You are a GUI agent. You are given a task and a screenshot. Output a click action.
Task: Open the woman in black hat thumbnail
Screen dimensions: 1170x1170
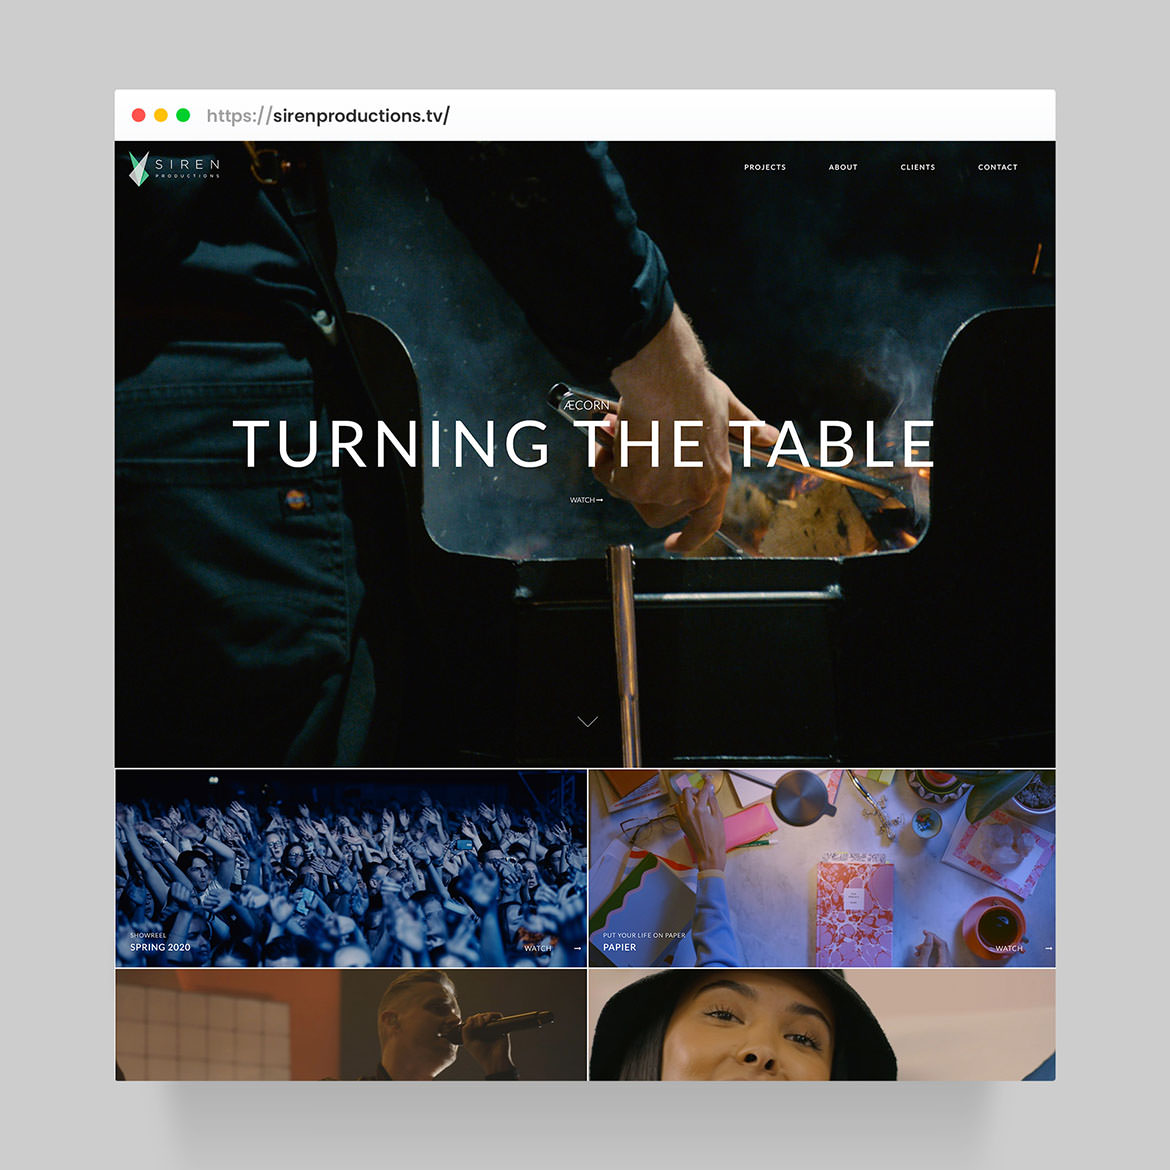821,1024
